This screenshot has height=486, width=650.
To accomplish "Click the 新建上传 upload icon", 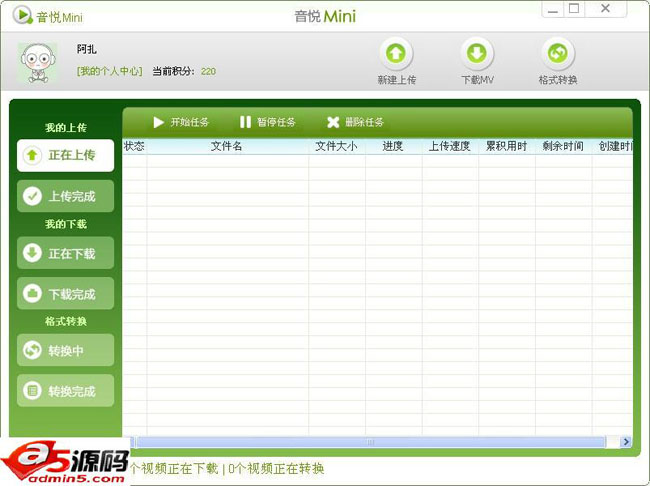I will coord(397,54).
